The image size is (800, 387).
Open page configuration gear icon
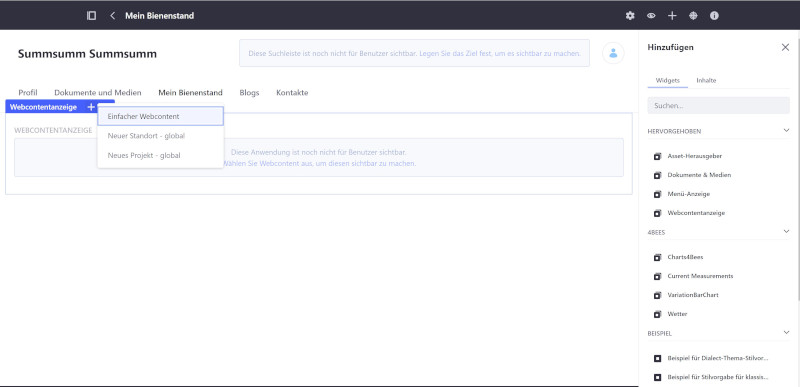(630, 16)
